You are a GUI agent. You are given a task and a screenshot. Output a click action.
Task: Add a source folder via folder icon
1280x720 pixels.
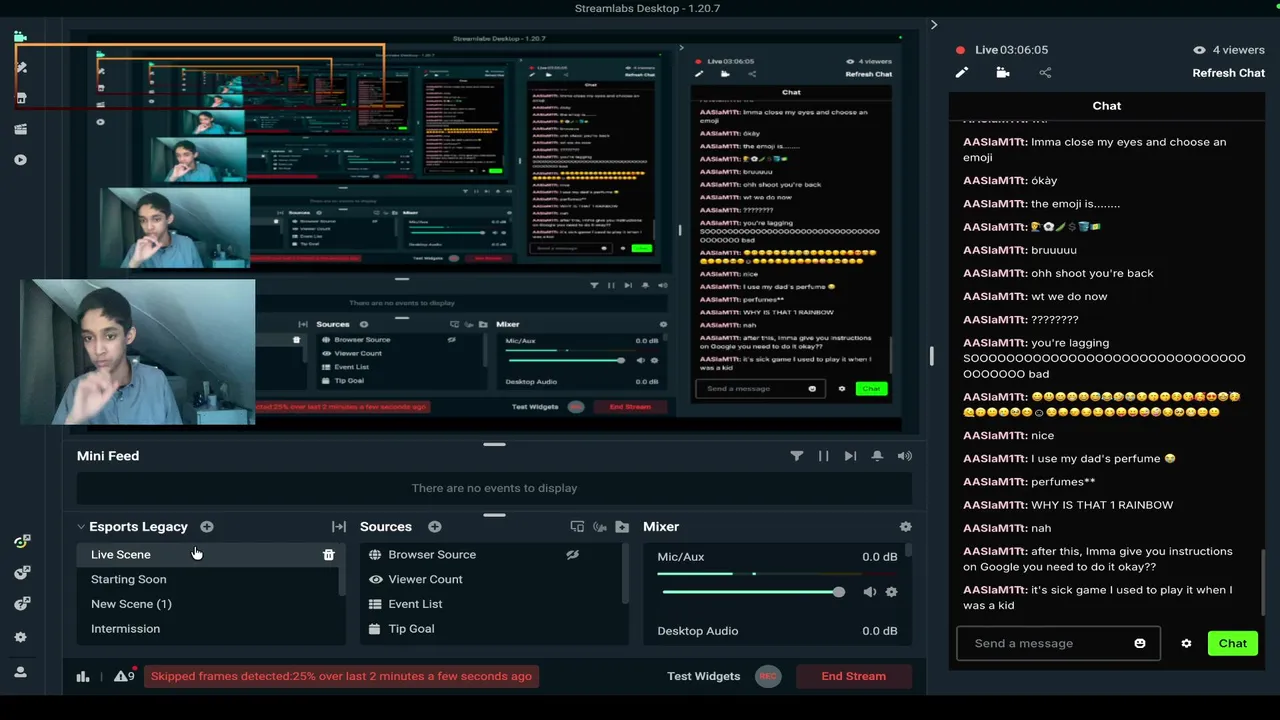point(622,527)
